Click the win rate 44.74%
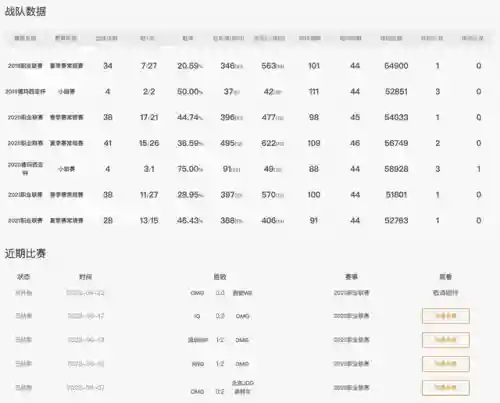The width and height of the screenshot is (500, 403). click(x=190, y=117)
